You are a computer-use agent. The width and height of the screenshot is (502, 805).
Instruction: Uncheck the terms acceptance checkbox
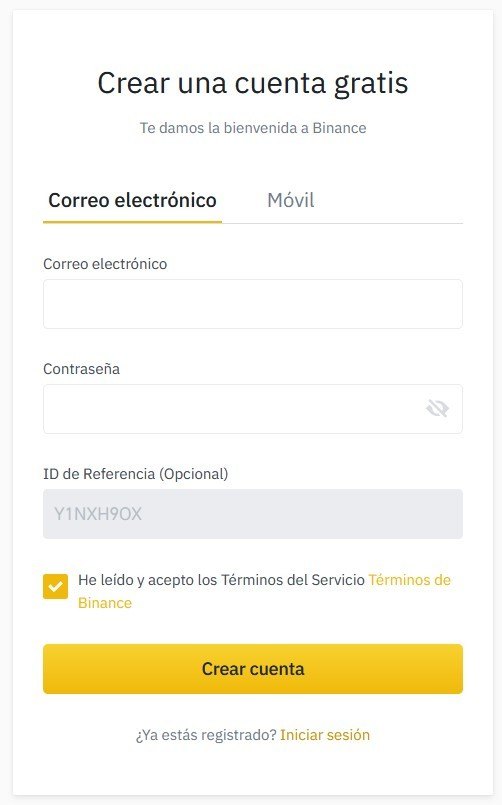[x=55, y=586]
